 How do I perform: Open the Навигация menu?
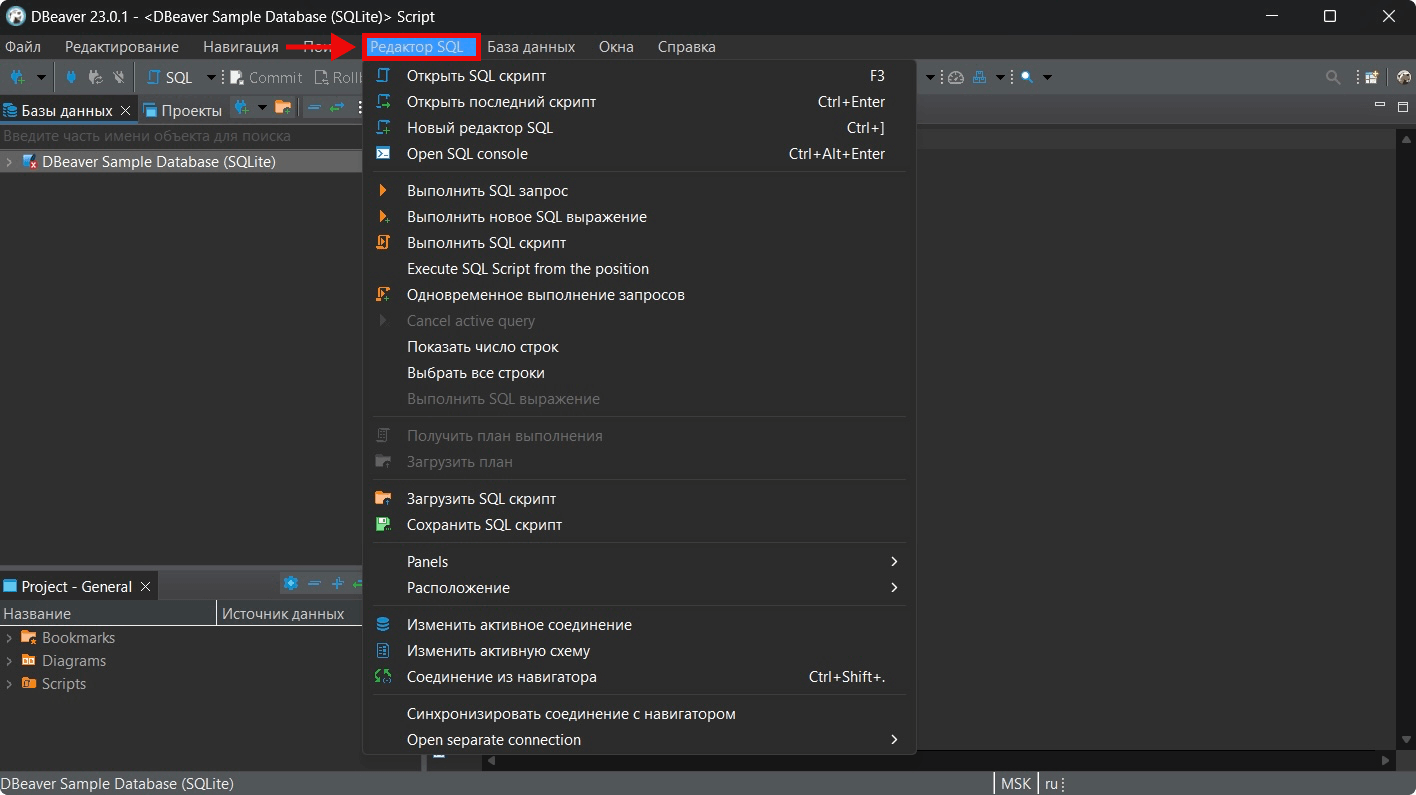click(241, 47)
